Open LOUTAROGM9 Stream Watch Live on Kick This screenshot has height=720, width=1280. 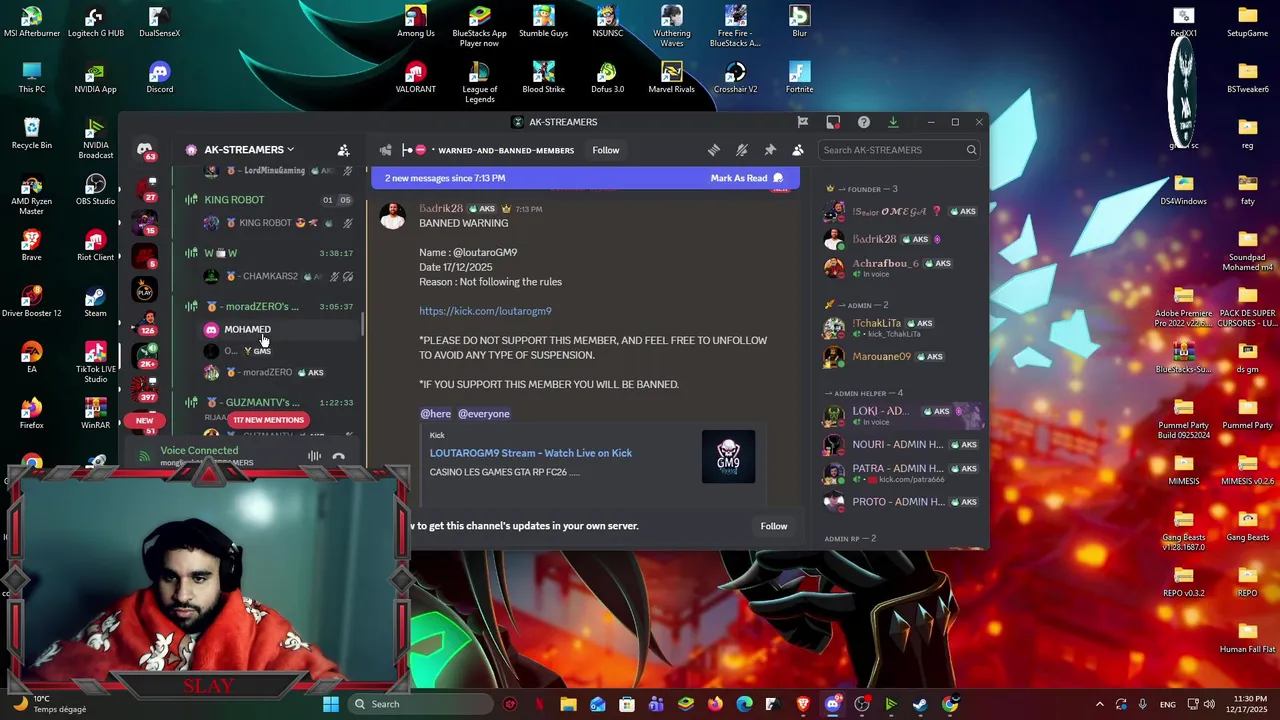tap(531, 453)
